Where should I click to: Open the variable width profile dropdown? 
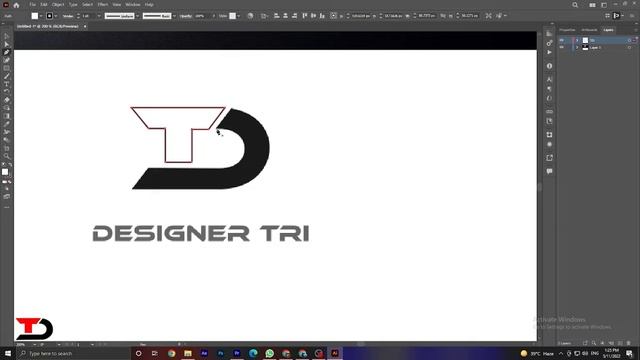(138, 16)
